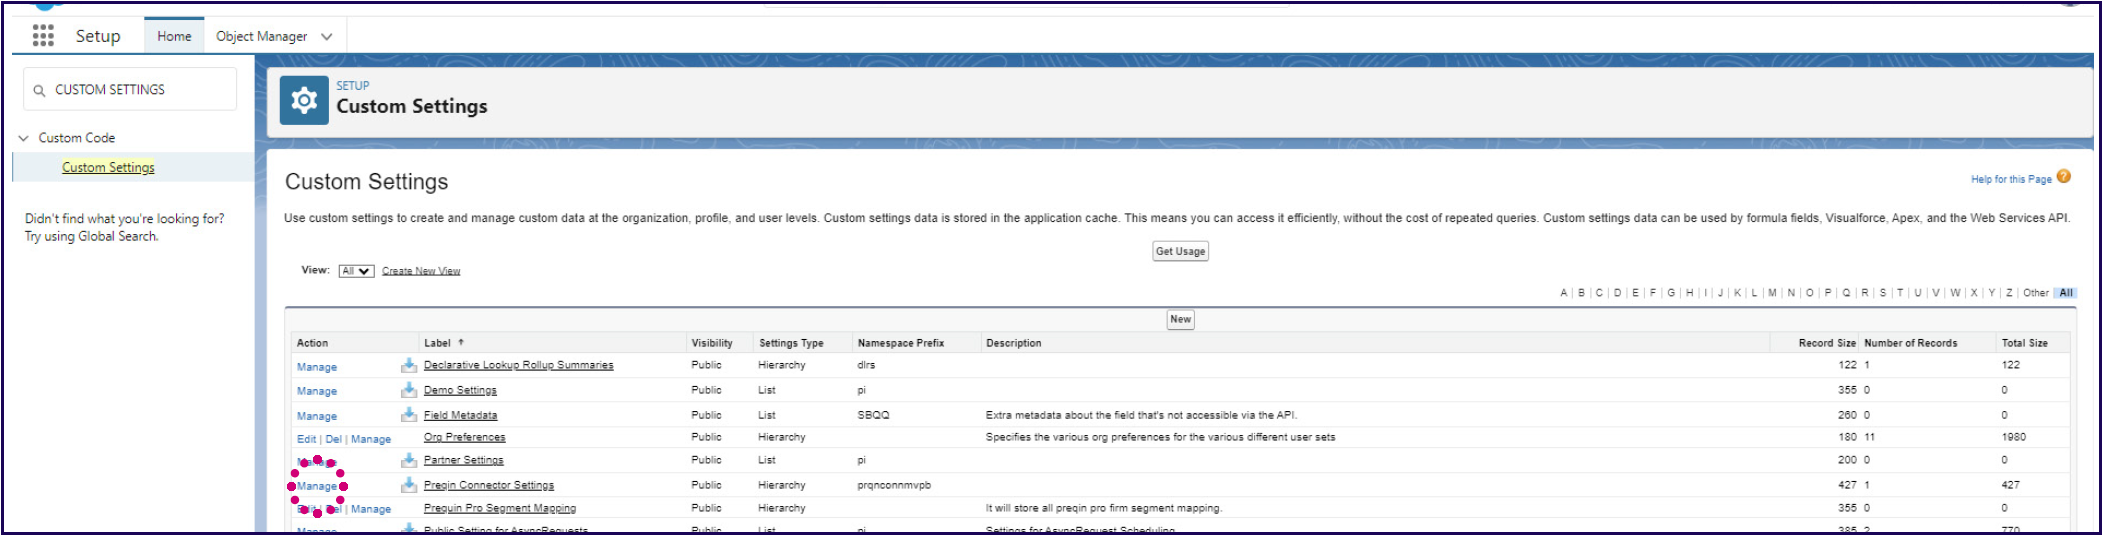Image resolution: width=2103 pixels, height=536 pixels.
Task: Click the Custom Settings gear icon
Action: (304, 100)
